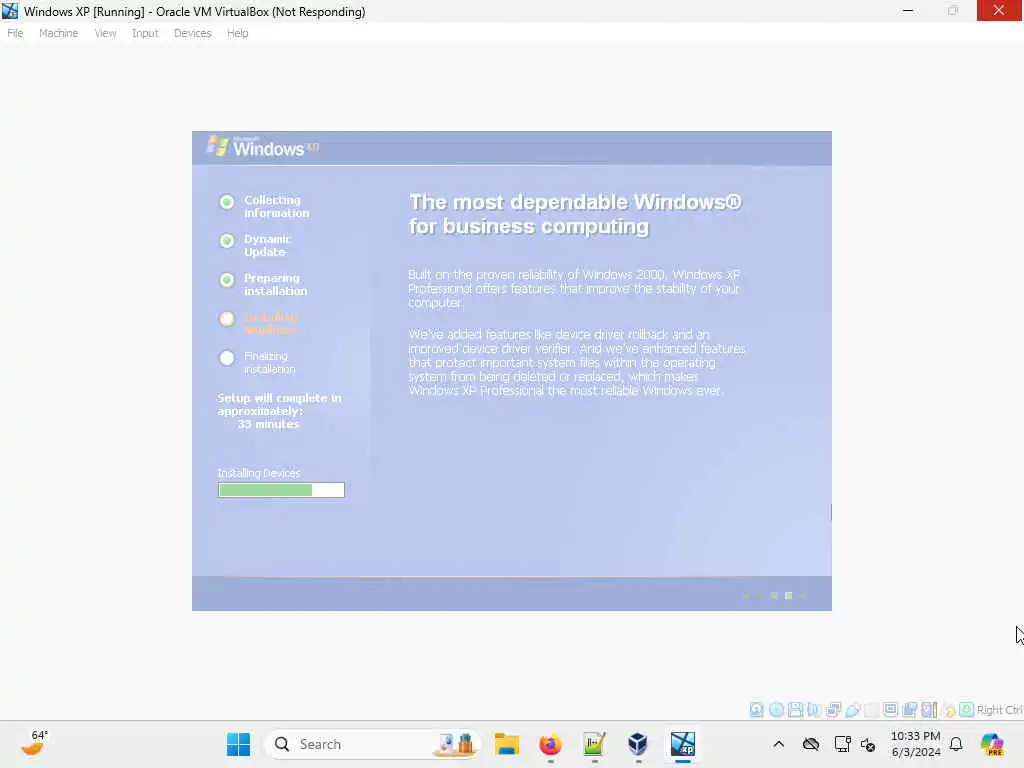Click the 'Collecting information' step text
Image resolution: width=1024 pixels, height=768 pixels.
pyautogui.click(x=277, y=206)
